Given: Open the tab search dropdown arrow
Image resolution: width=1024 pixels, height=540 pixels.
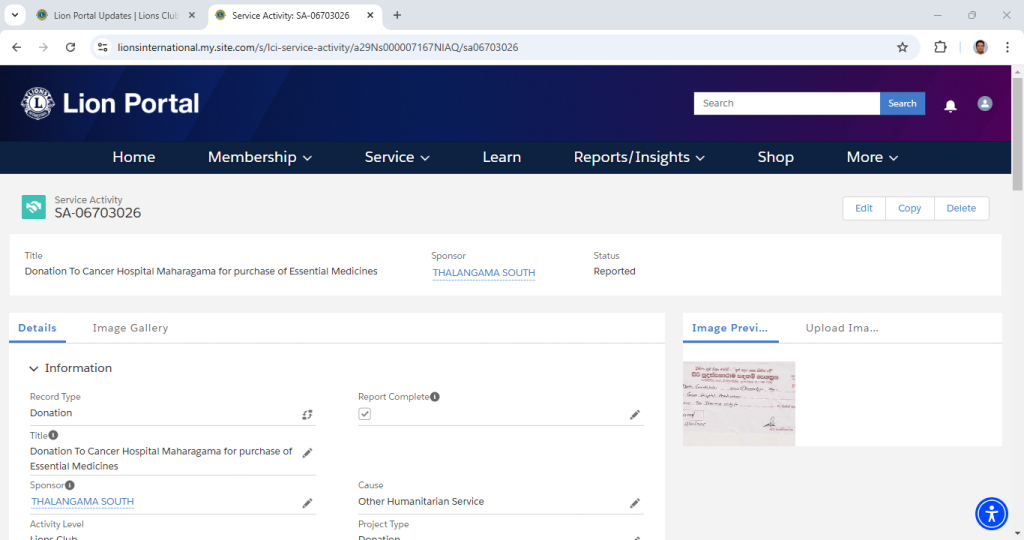Looking at the screenshot, I should pos(14,15).
